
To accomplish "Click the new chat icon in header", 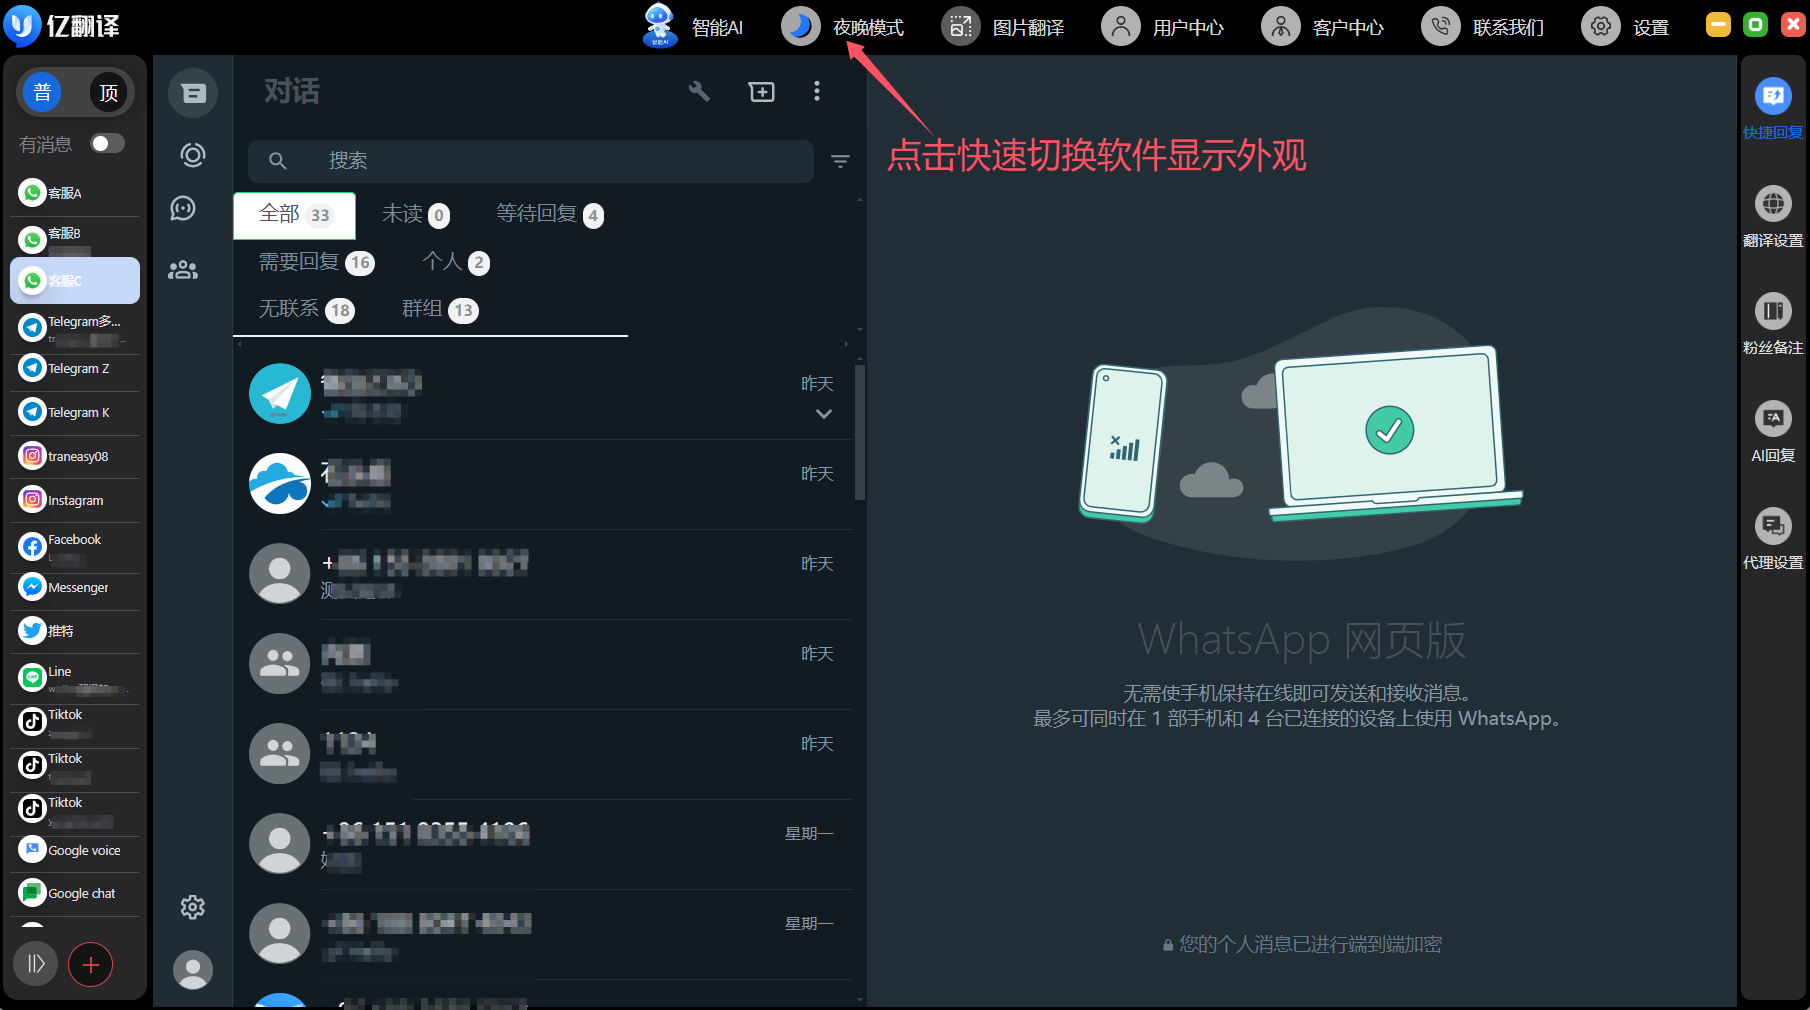I will [761, 92].
